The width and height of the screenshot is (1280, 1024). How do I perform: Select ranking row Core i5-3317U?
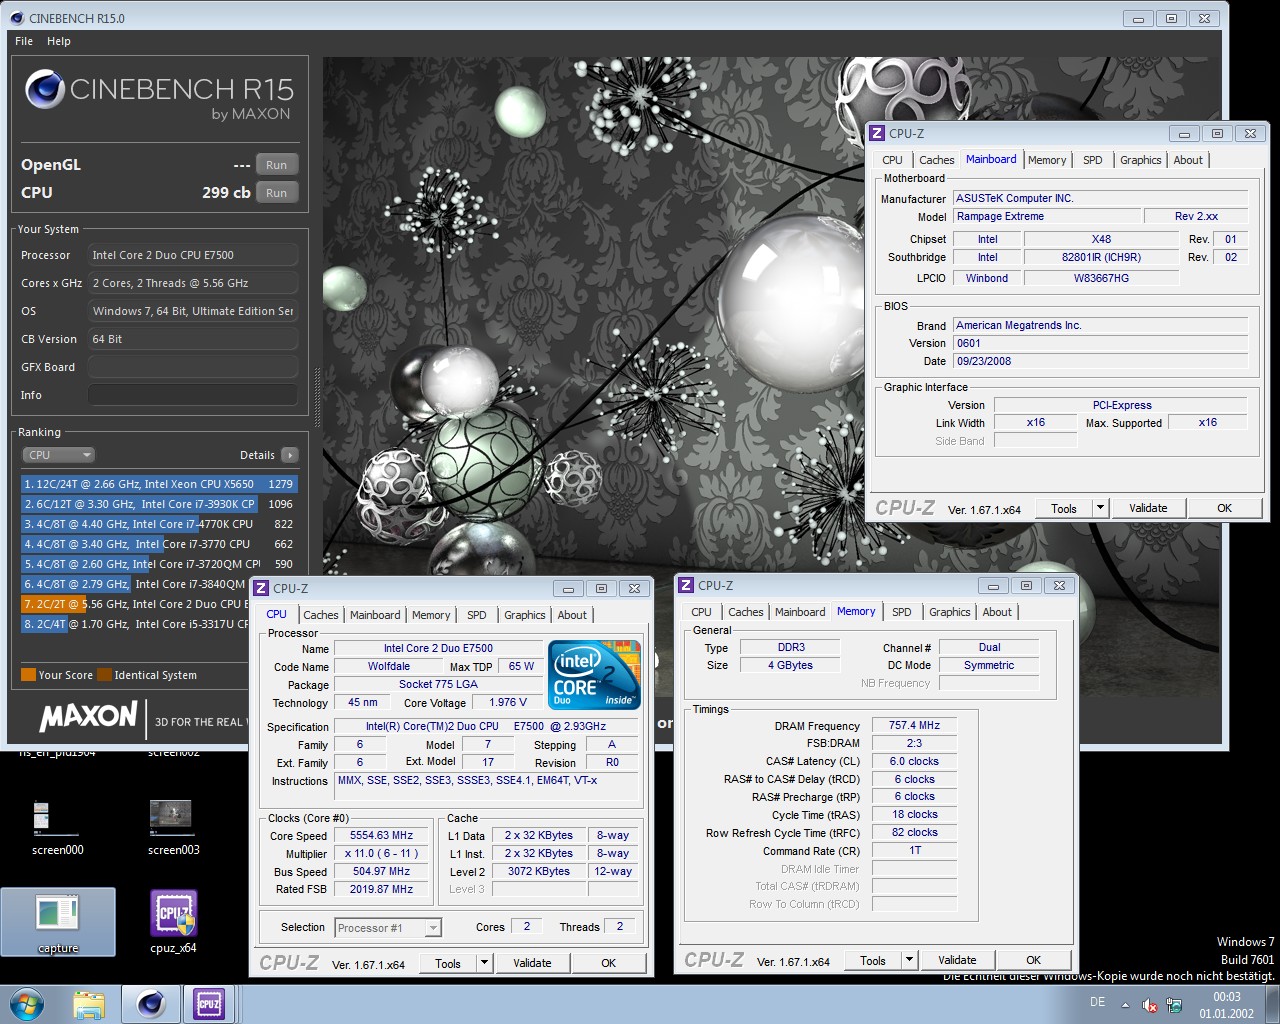(134, 624)
